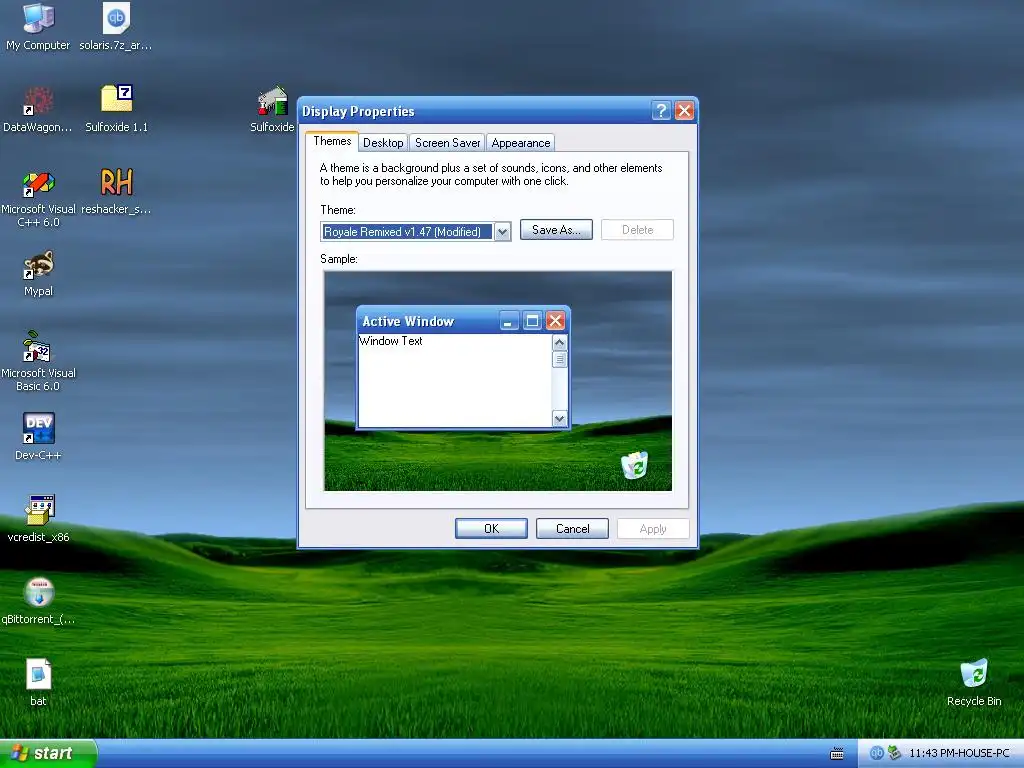Select the Dev-C++ shortcut icon

pos(38,436)
